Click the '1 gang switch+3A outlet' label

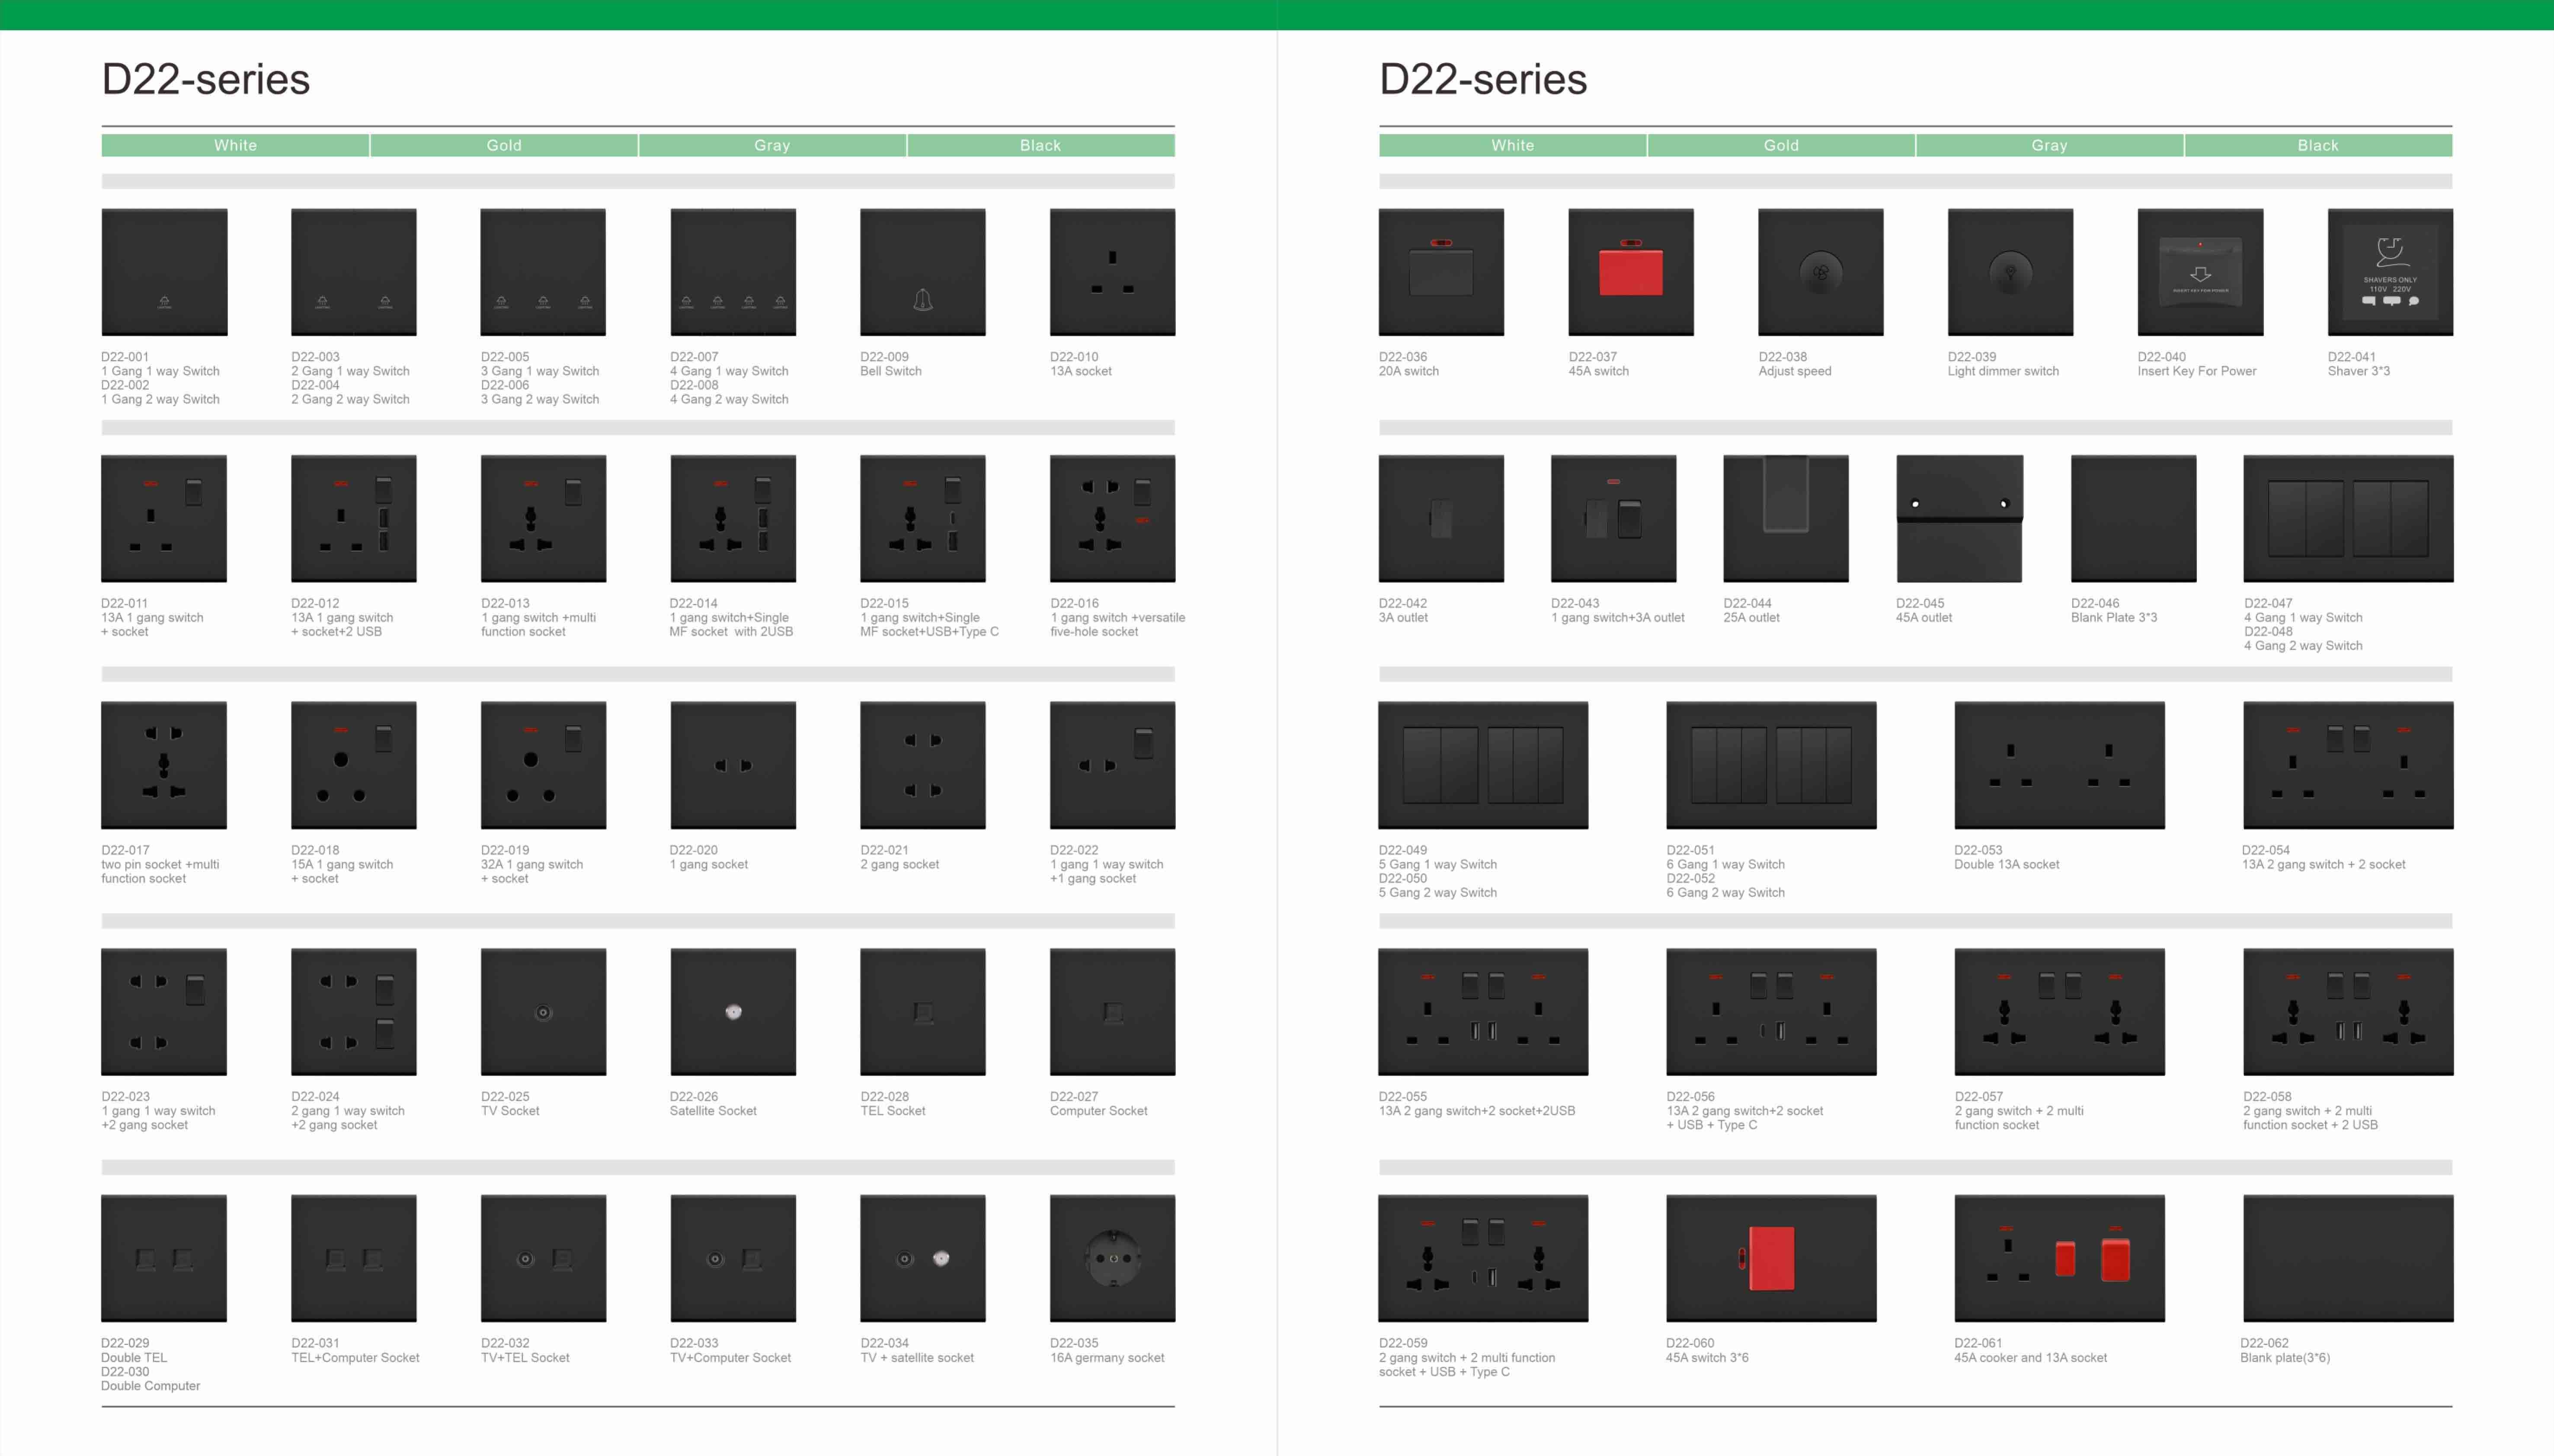1618,618
